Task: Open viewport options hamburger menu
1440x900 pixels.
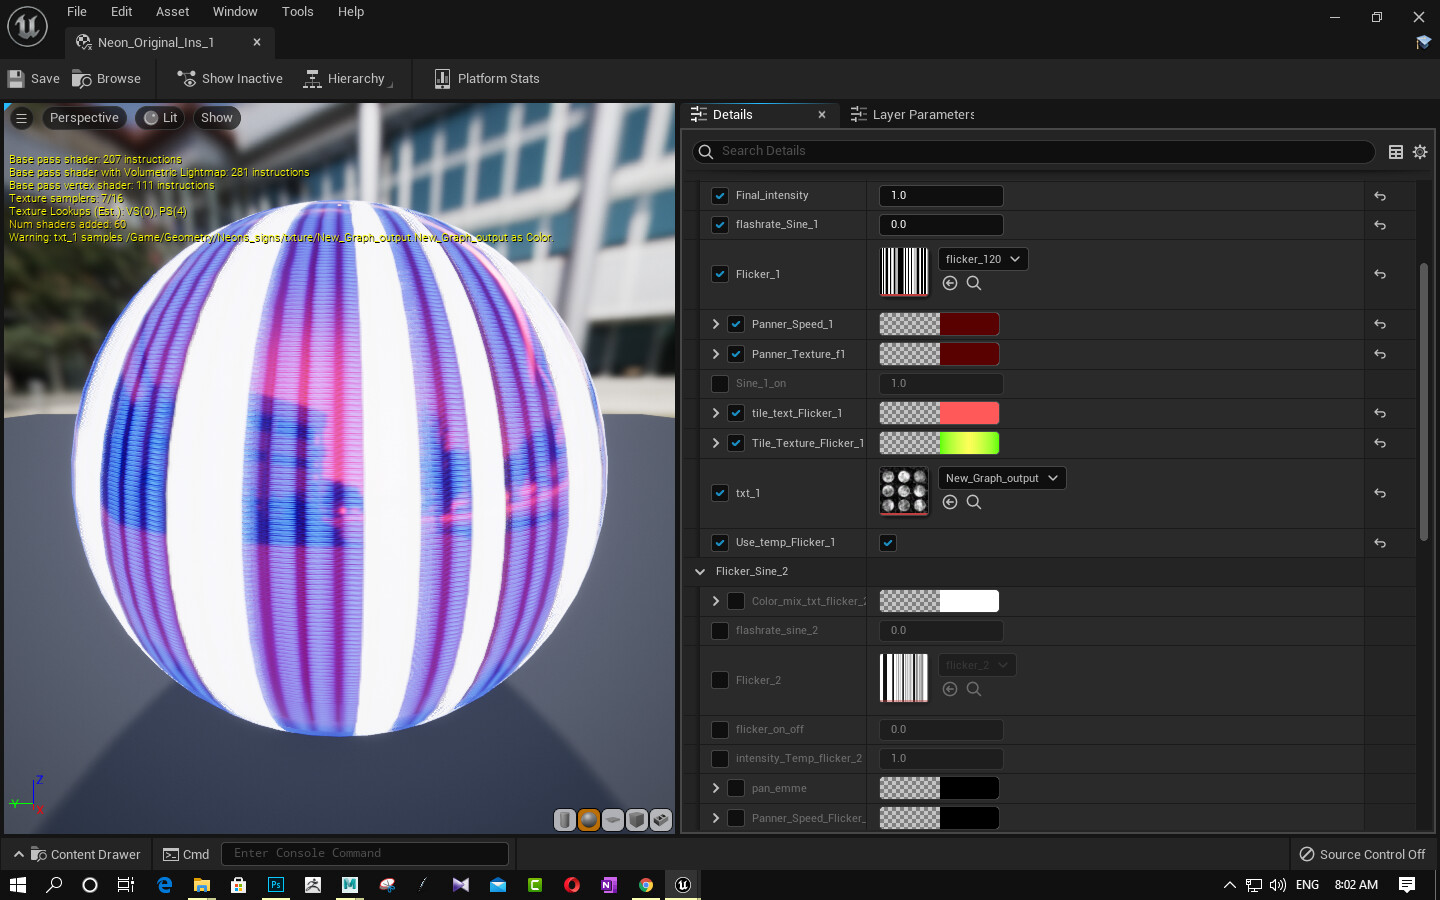Action: (21, 118)
